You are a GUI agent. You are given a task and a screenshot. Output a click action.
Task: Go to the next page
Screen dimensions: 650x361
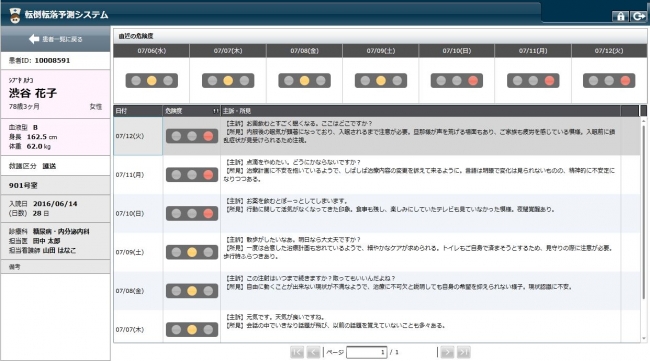pos(447,352)
